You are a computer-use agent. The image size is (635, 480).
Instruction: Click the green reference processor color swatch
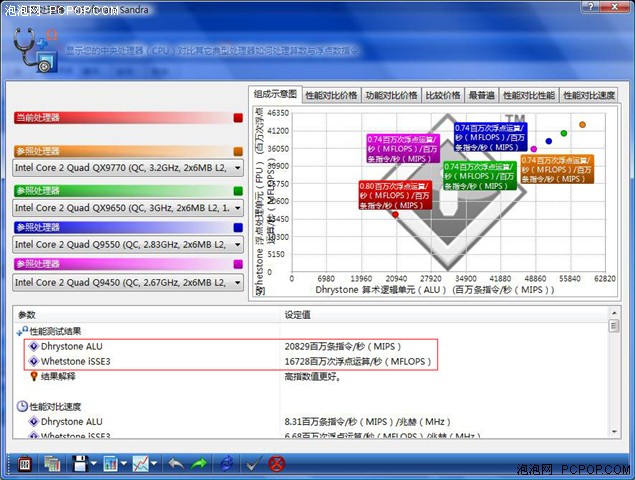coord(238,191)
